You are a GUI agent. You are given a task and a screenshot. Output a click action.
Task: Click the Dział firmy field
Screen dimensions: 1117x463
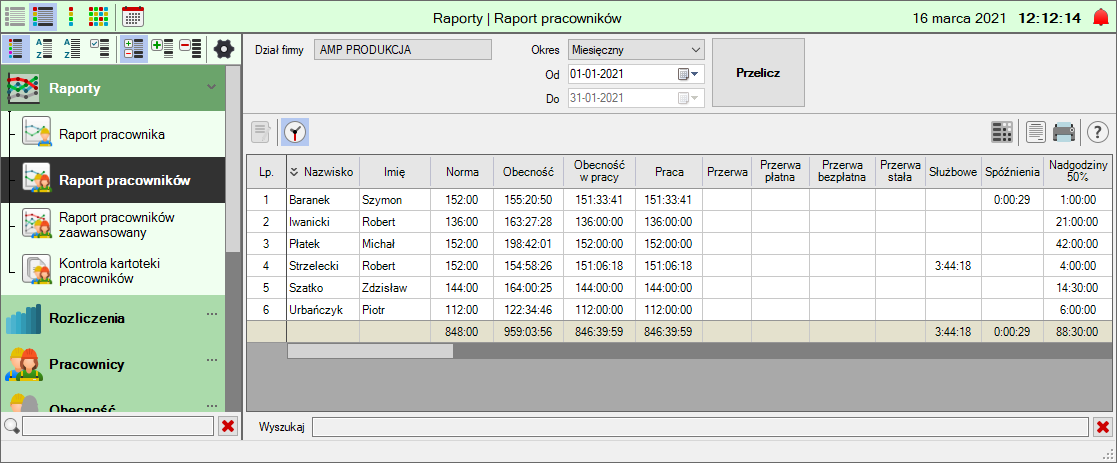pyautogui.click(x=402, y=50)
